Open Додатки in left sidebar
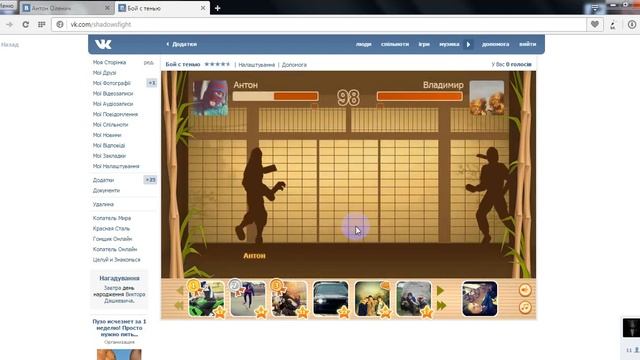The height and width of the screenshot is (360, 640). 103,180
